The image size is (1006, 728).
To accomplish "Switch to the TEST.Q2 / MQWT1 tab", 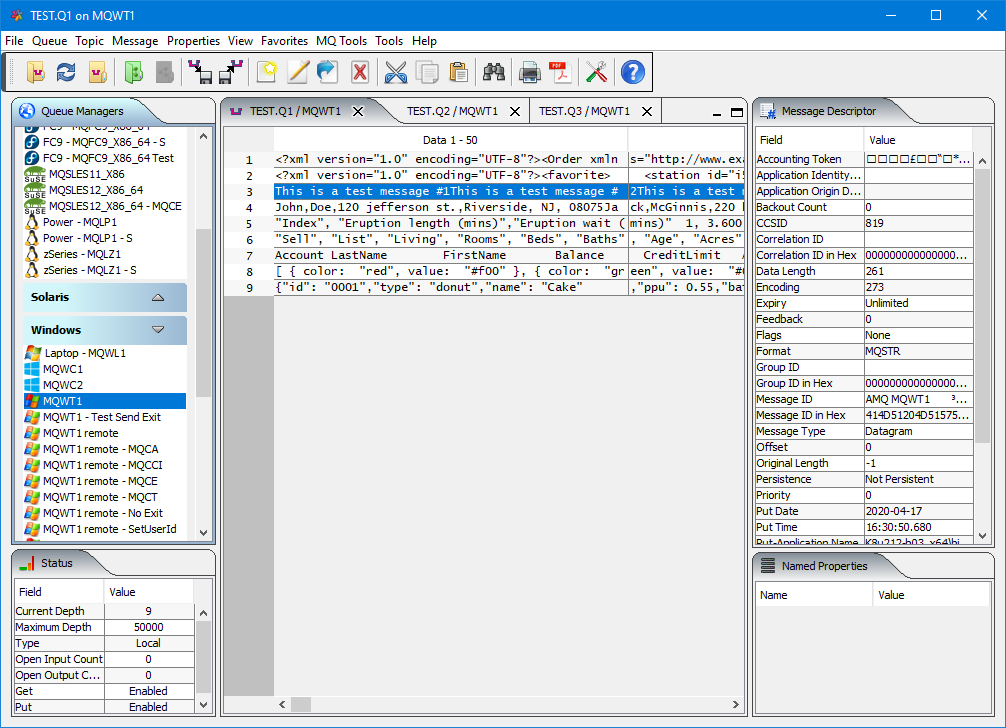I will pyautogui.click(x=452, y=111).
